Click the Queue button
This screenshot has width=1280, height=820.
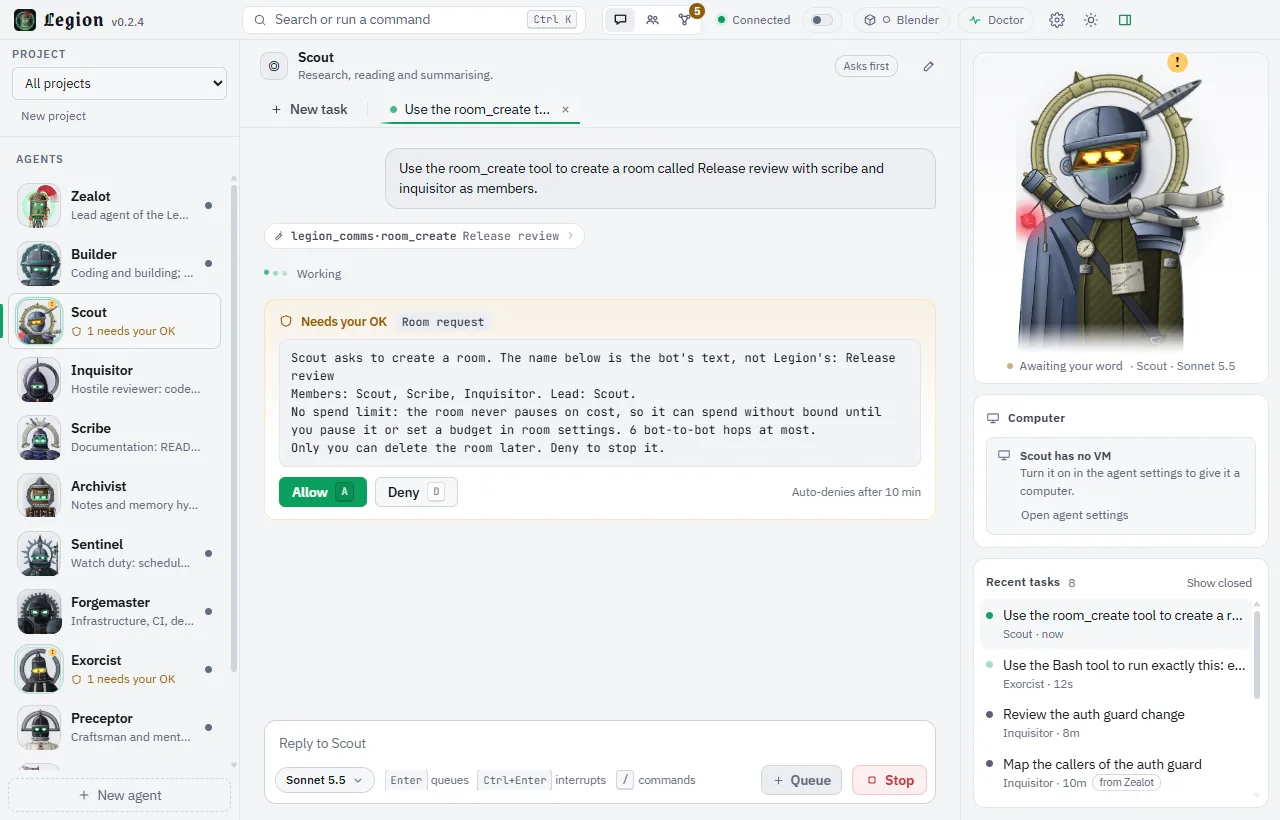[801, 780]
